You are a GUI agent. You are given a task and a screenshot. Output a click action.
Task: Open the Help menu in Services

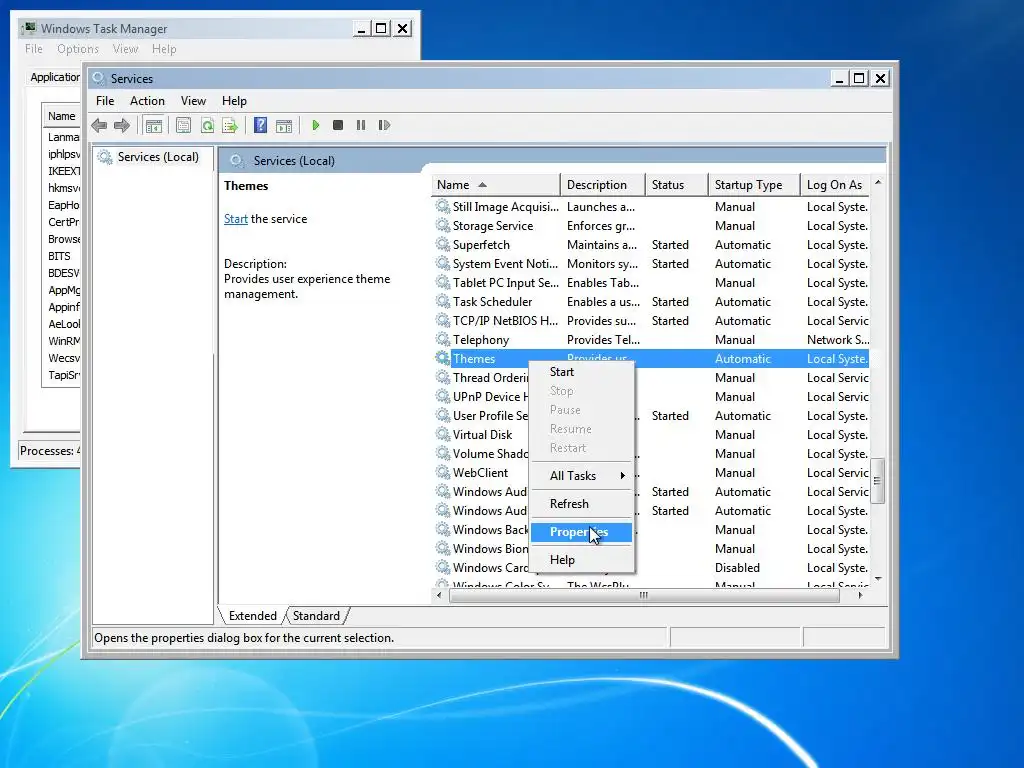click(234, 101)
